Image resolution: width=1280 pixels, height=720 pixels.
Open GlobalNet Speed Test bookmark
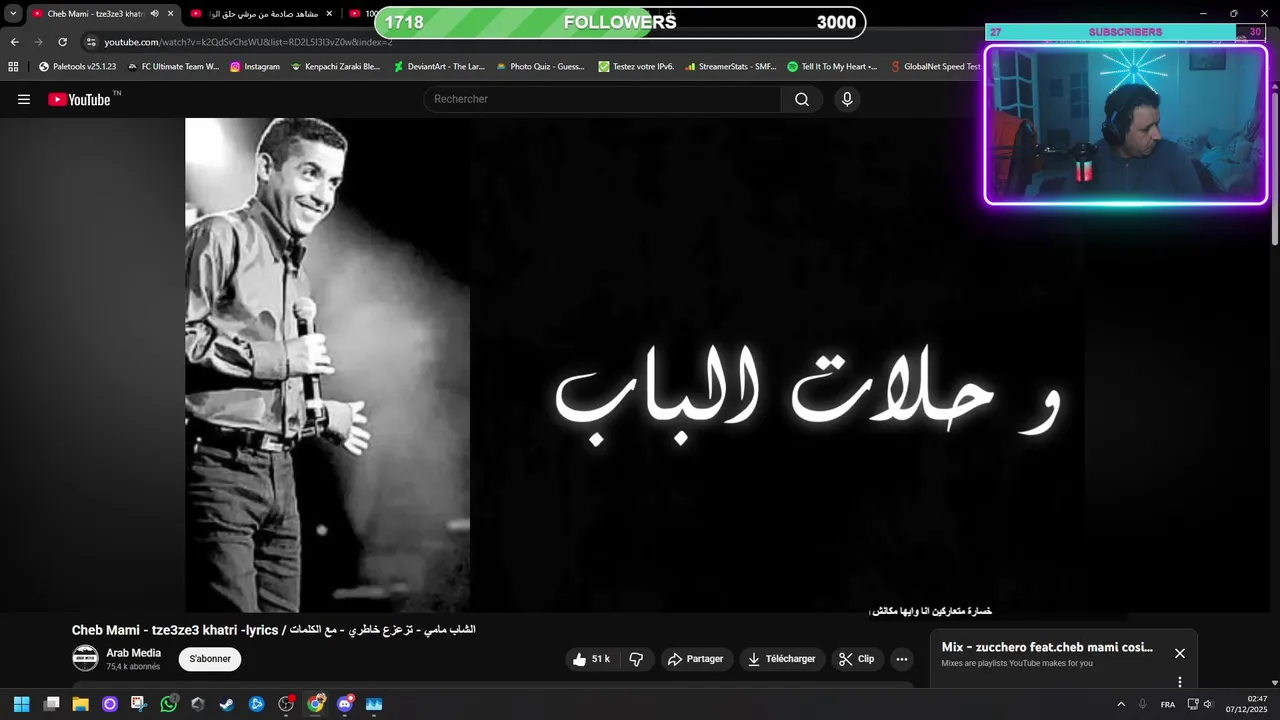click(936, 67)
